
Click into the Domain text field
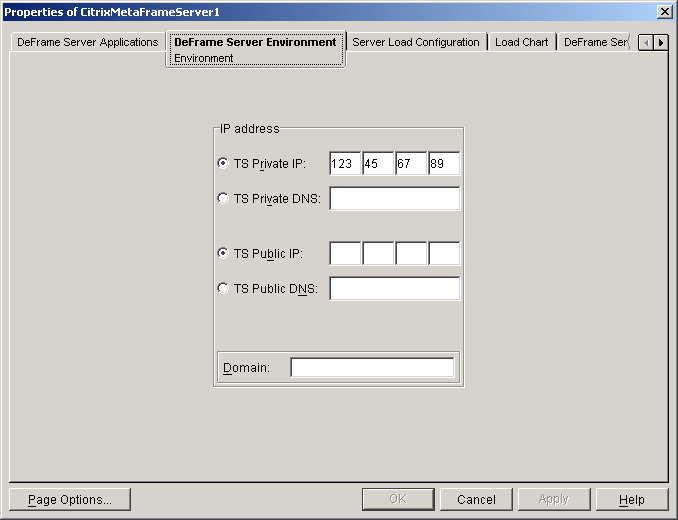372,367
